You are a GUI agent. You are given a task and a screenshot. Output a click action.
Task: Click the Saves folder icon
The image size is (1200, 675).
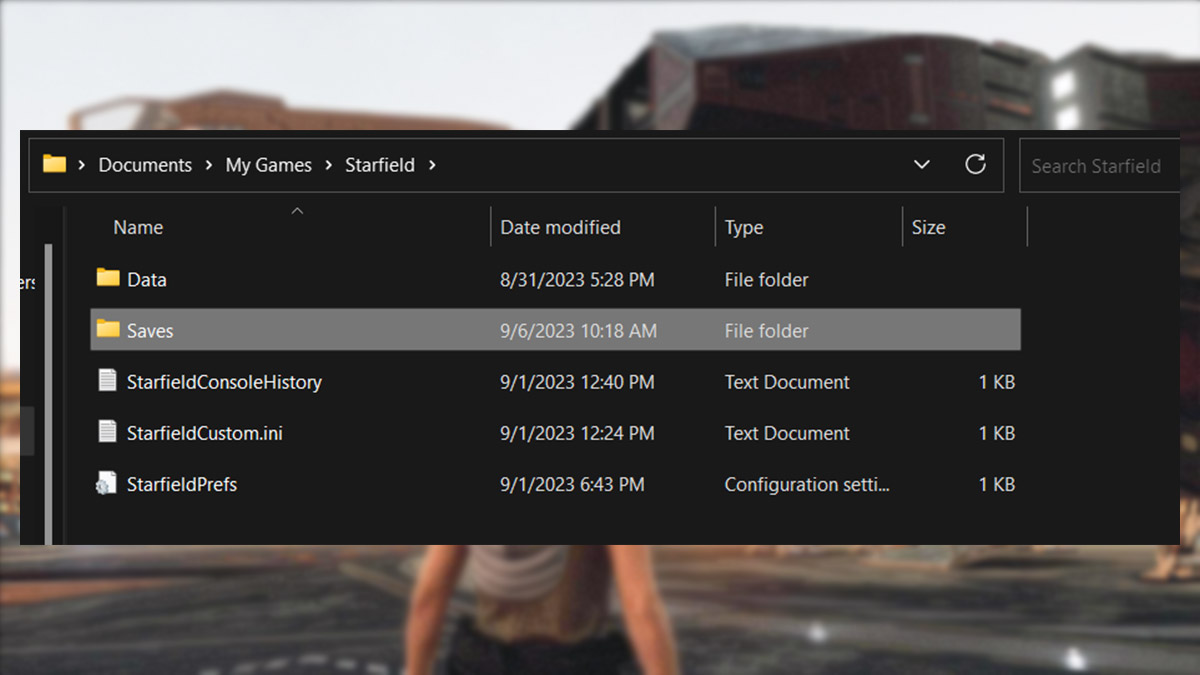click(108, 330)
